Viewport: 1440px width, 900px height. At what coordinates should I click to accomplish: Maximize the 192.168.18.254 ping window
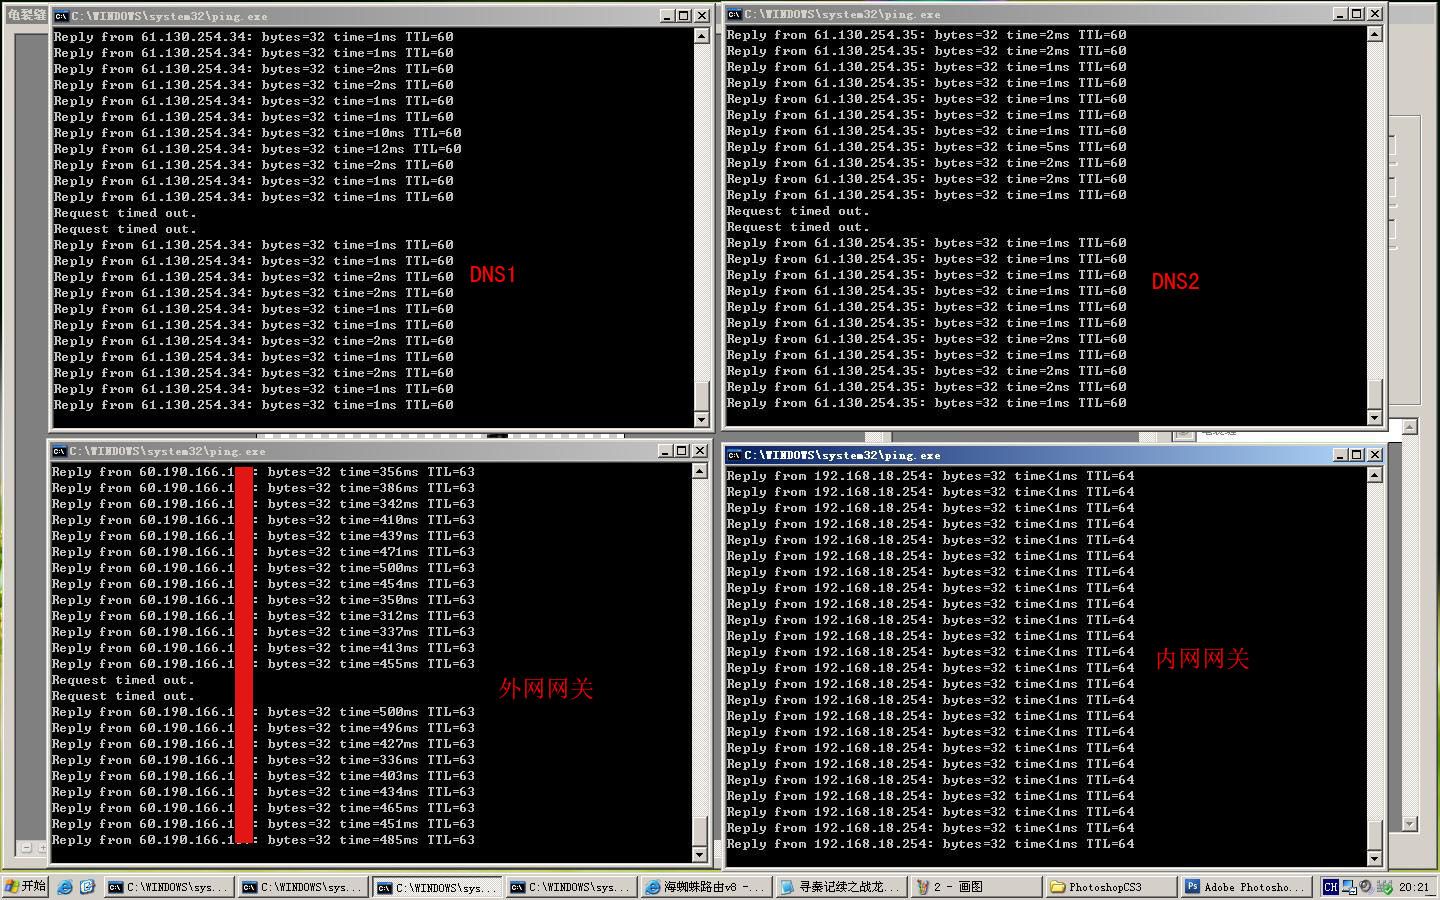tap(1357, 455)
